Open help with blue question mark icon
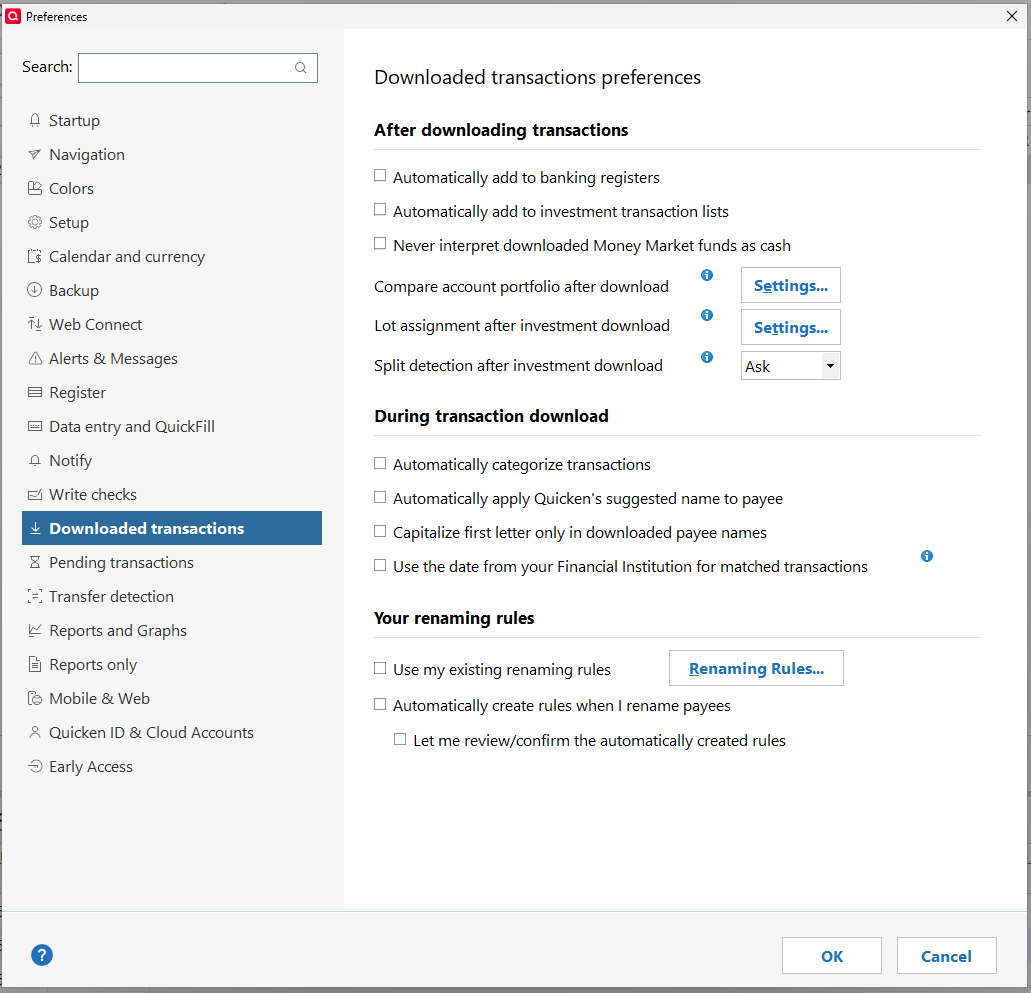This screenshot has height=993, width=1031. point(42,955)
